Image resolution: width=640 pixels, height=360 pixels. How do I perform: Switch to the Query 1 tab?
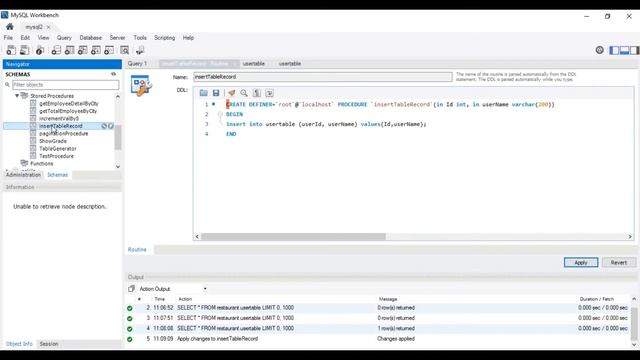pos(137,64)
